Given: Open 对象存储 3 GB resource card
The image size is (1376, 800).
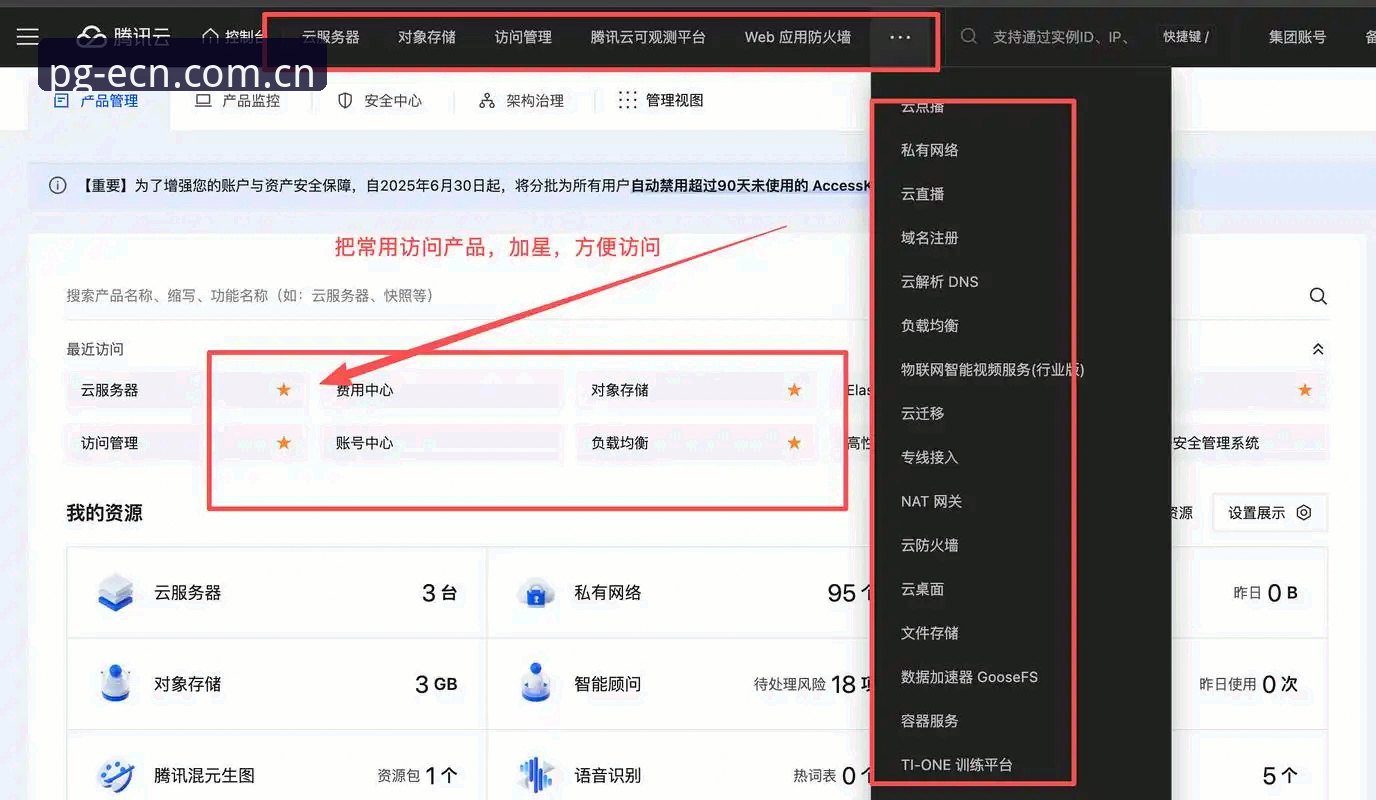Looking at the screenshot, I should (x=277, y=684).
